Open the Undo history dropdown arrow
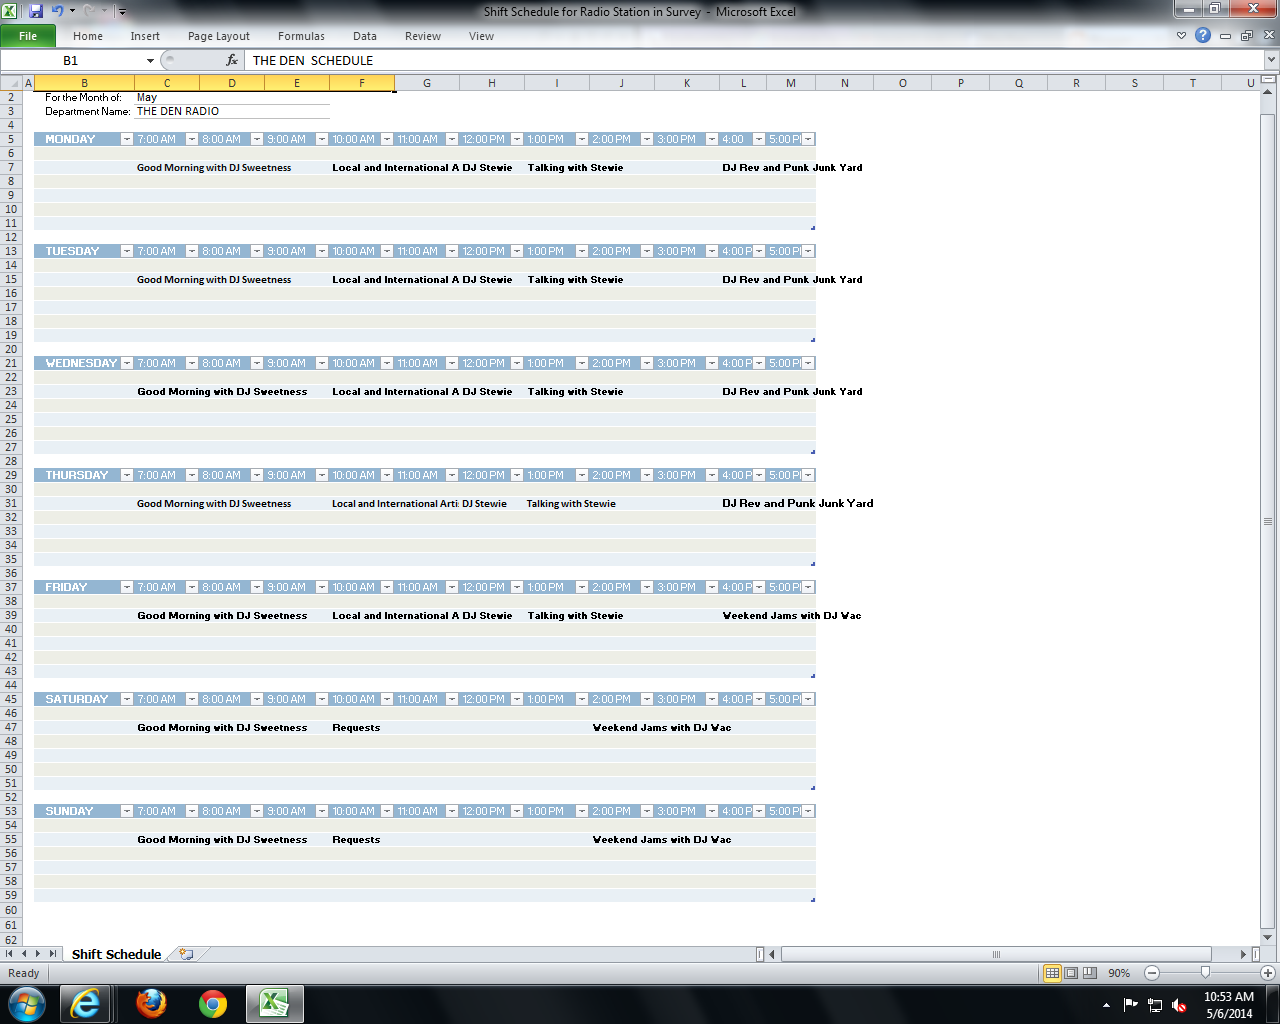This screenshot has width=1280, height=1024. (72, 11)
